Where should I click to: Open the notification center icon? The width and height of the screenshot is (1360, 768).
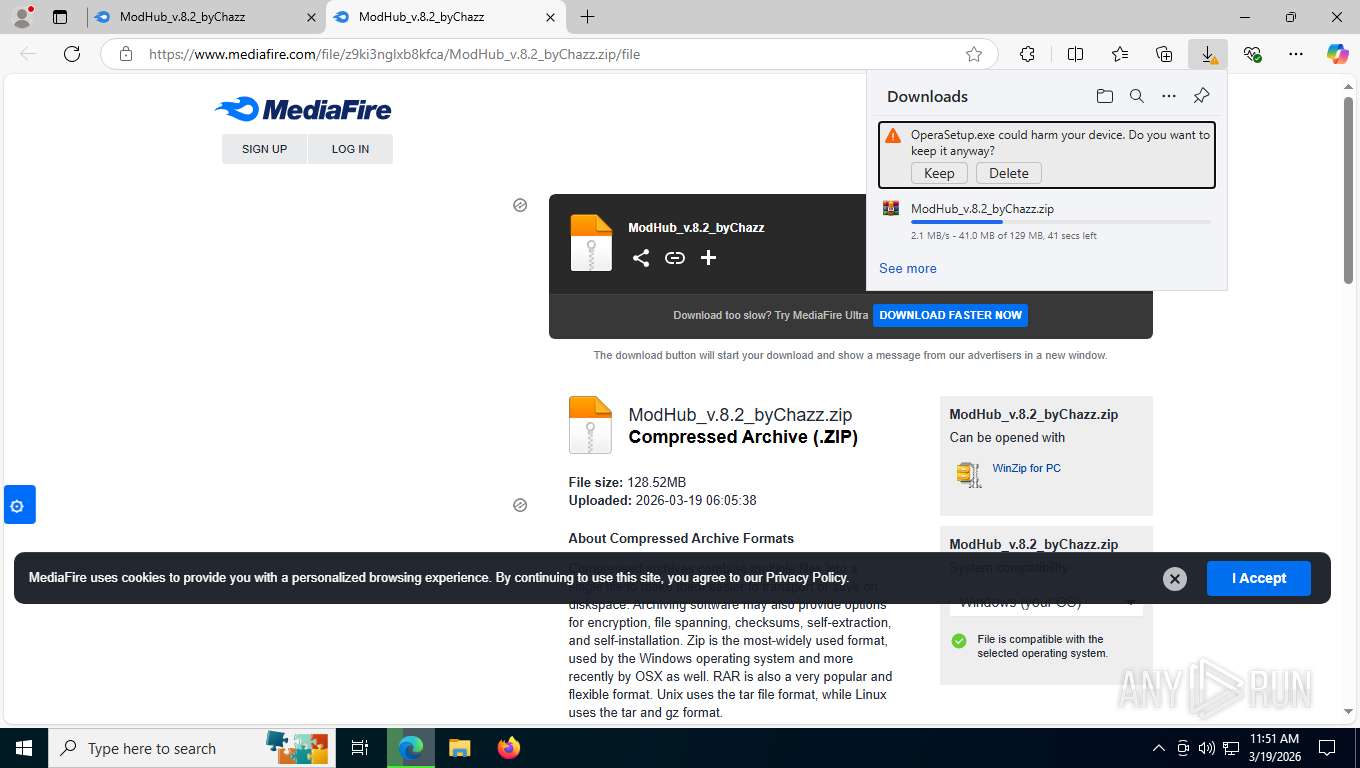[1327, 748]
